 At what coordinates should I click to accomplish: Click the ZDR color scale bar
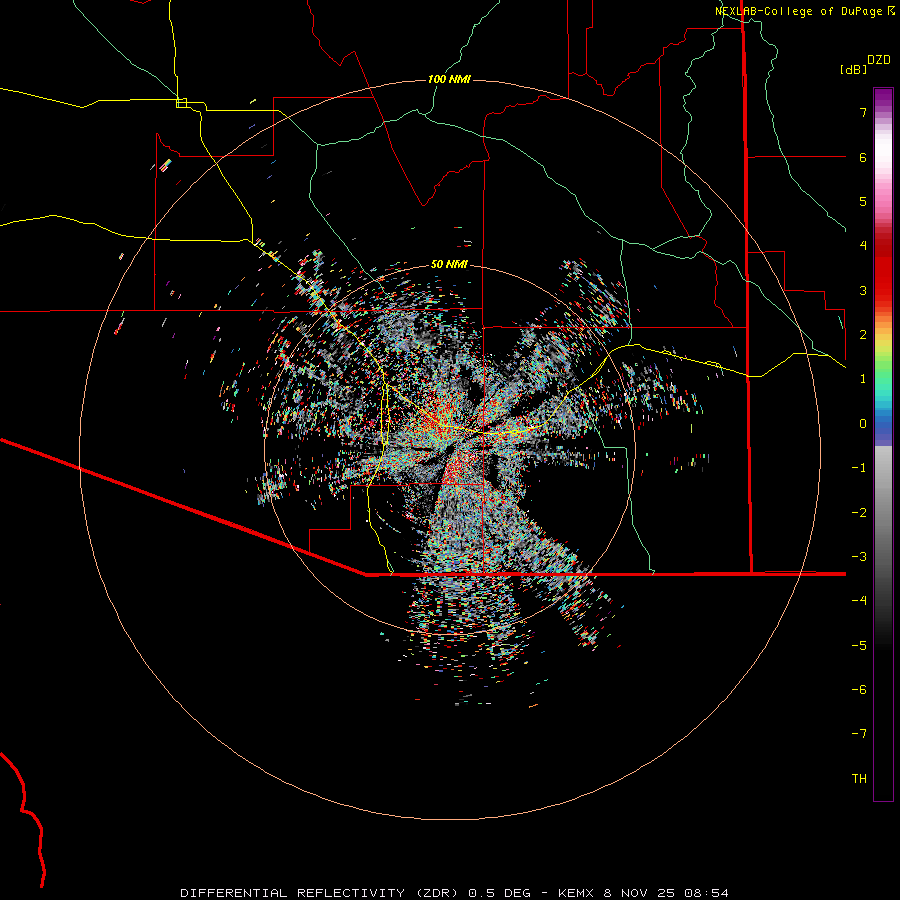pyautogui.click(x=883, y=444)
